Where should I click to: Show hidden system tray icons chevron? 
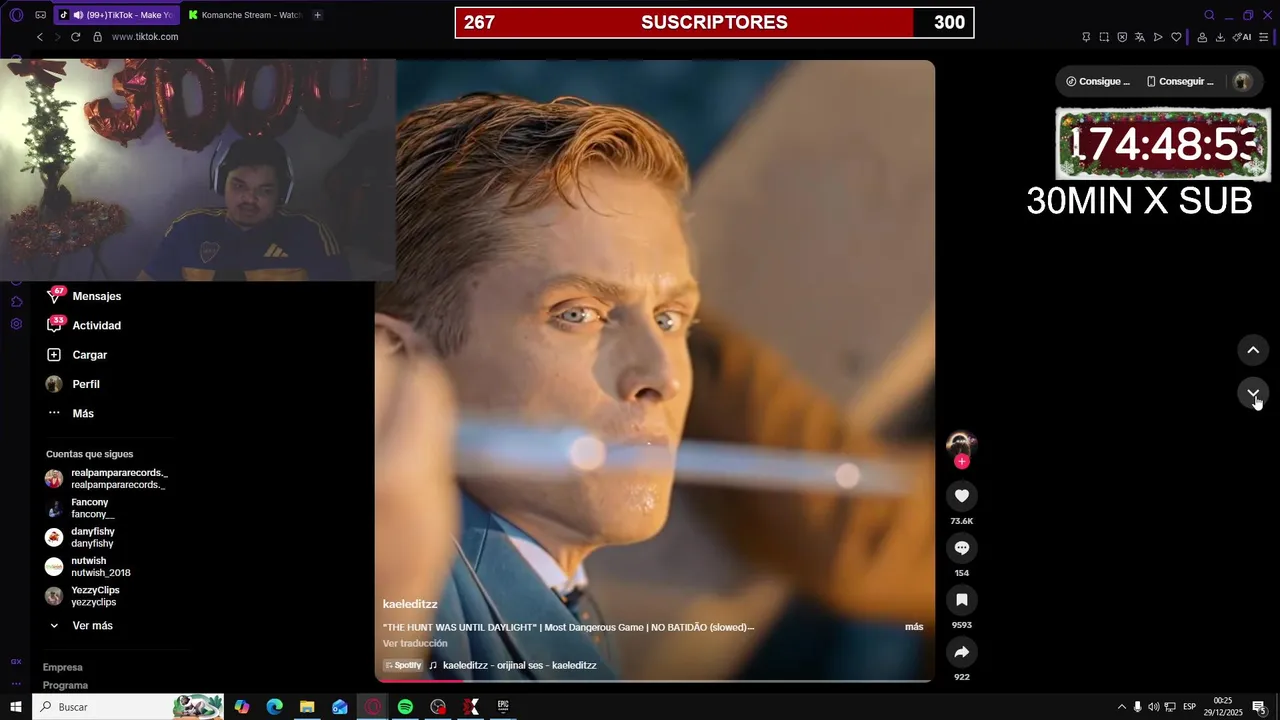coord(1121,707)
